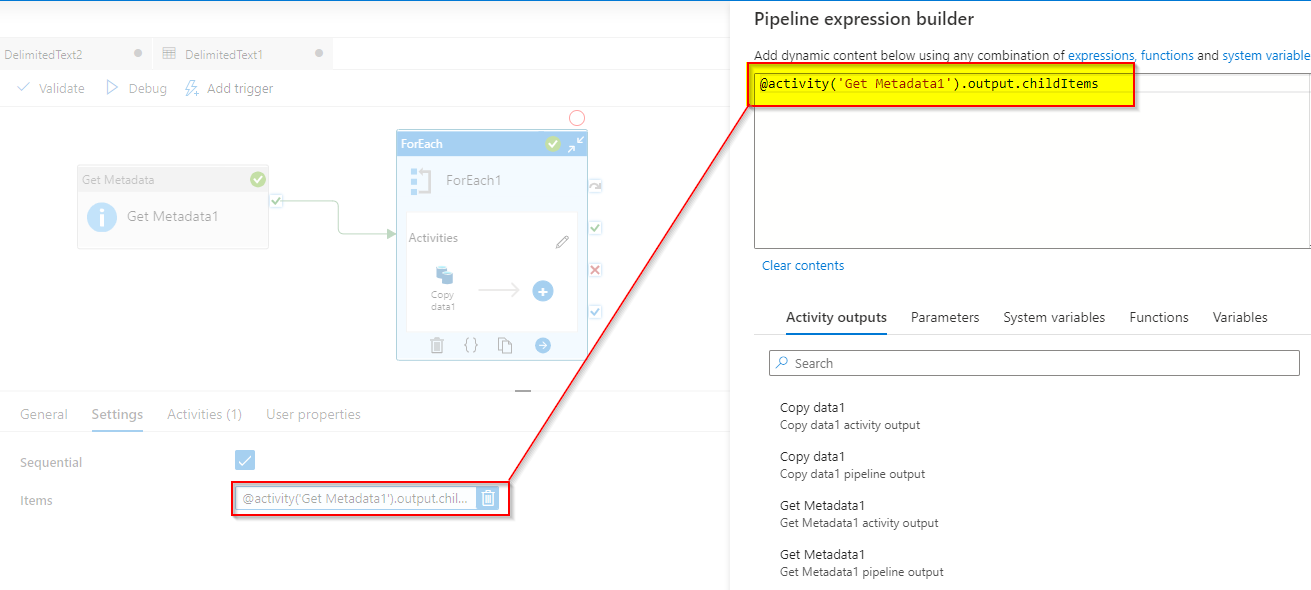The height and width of the screenshot is (590, 1311).
Task: Toggle the Sequential checkbox
Action: (x=245, y=460)
